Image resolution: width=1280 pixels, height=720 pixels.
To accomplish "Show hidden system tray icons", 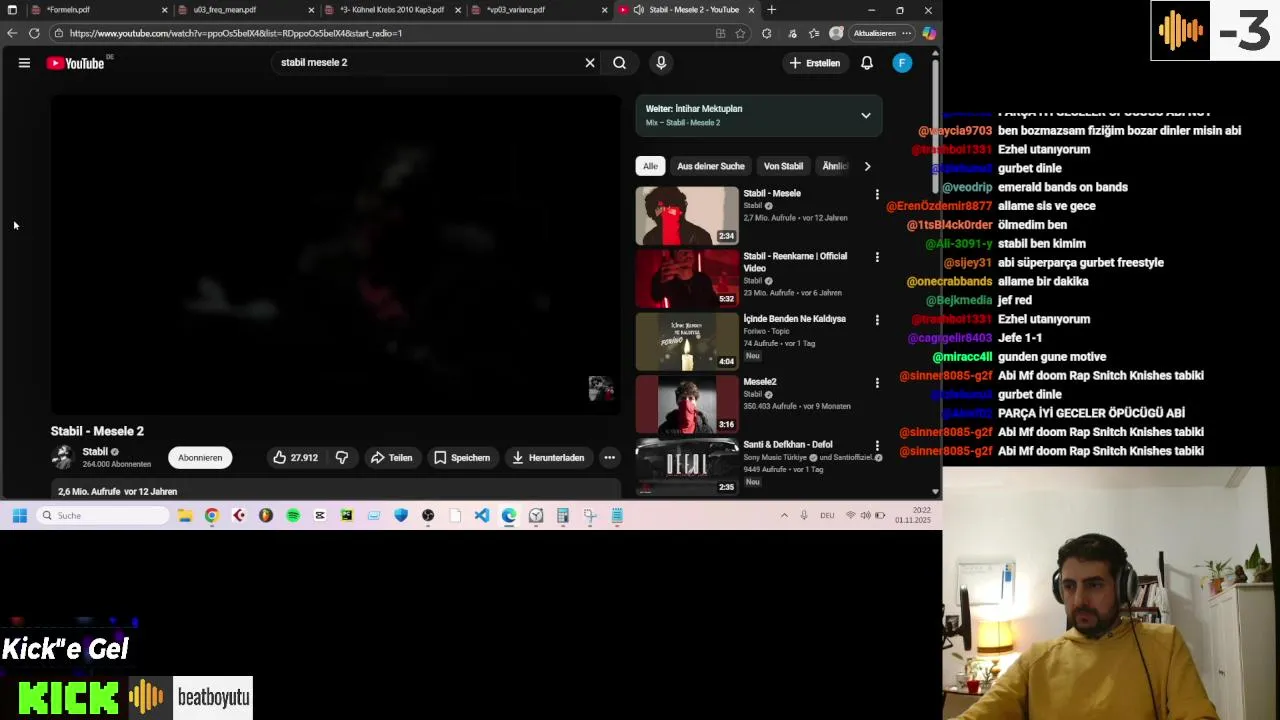I will (x=783, y=516).
